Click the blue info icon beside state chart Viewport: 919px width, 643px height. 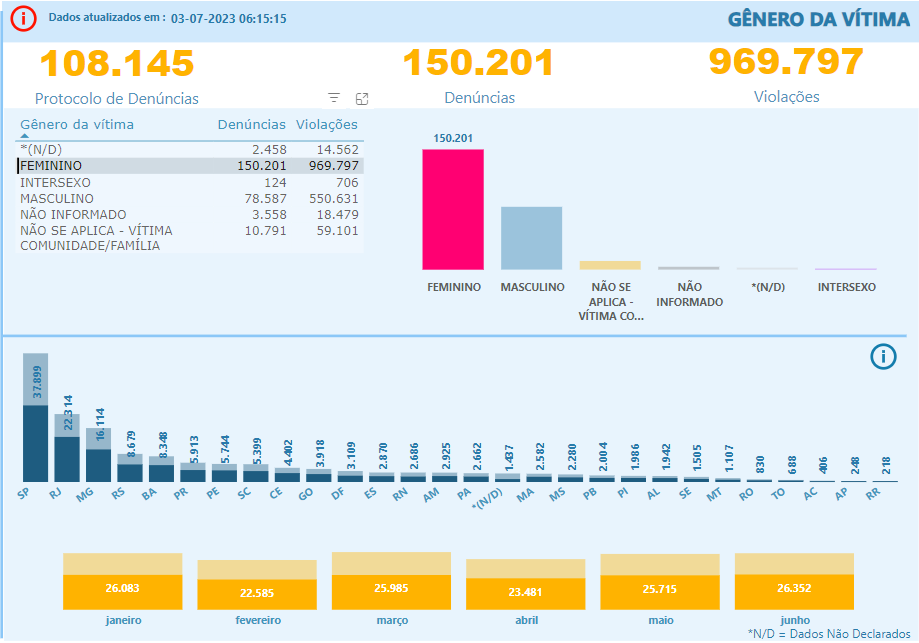883,357
